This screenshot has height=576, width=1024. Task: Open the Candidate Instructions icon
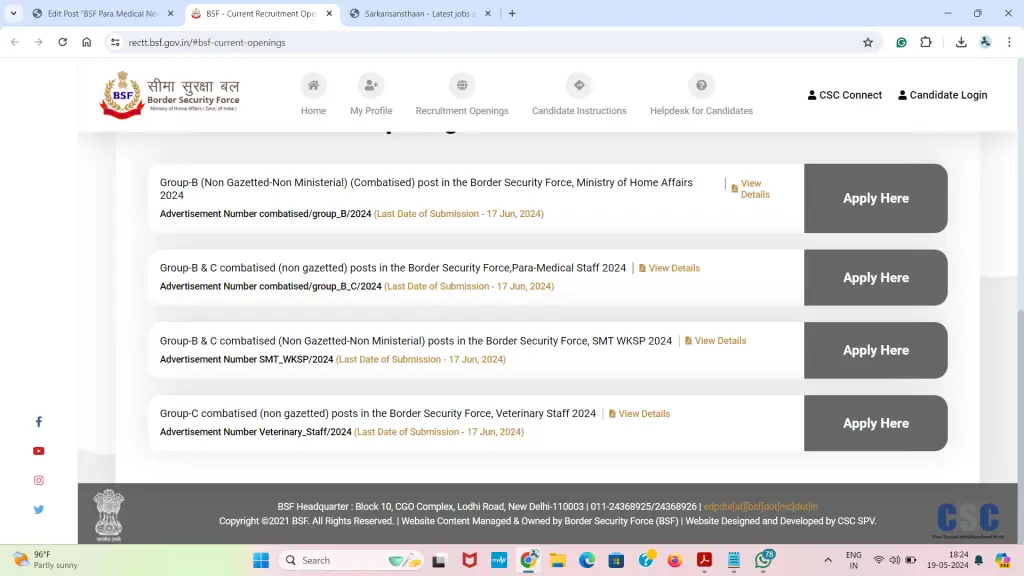point(579,86)
